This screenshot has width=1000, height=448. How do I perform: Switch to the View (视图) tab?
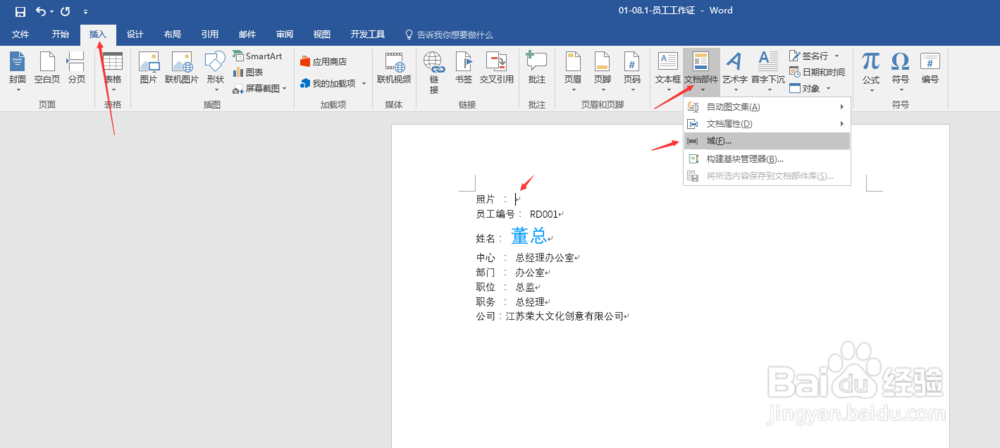tap(322, 34)
